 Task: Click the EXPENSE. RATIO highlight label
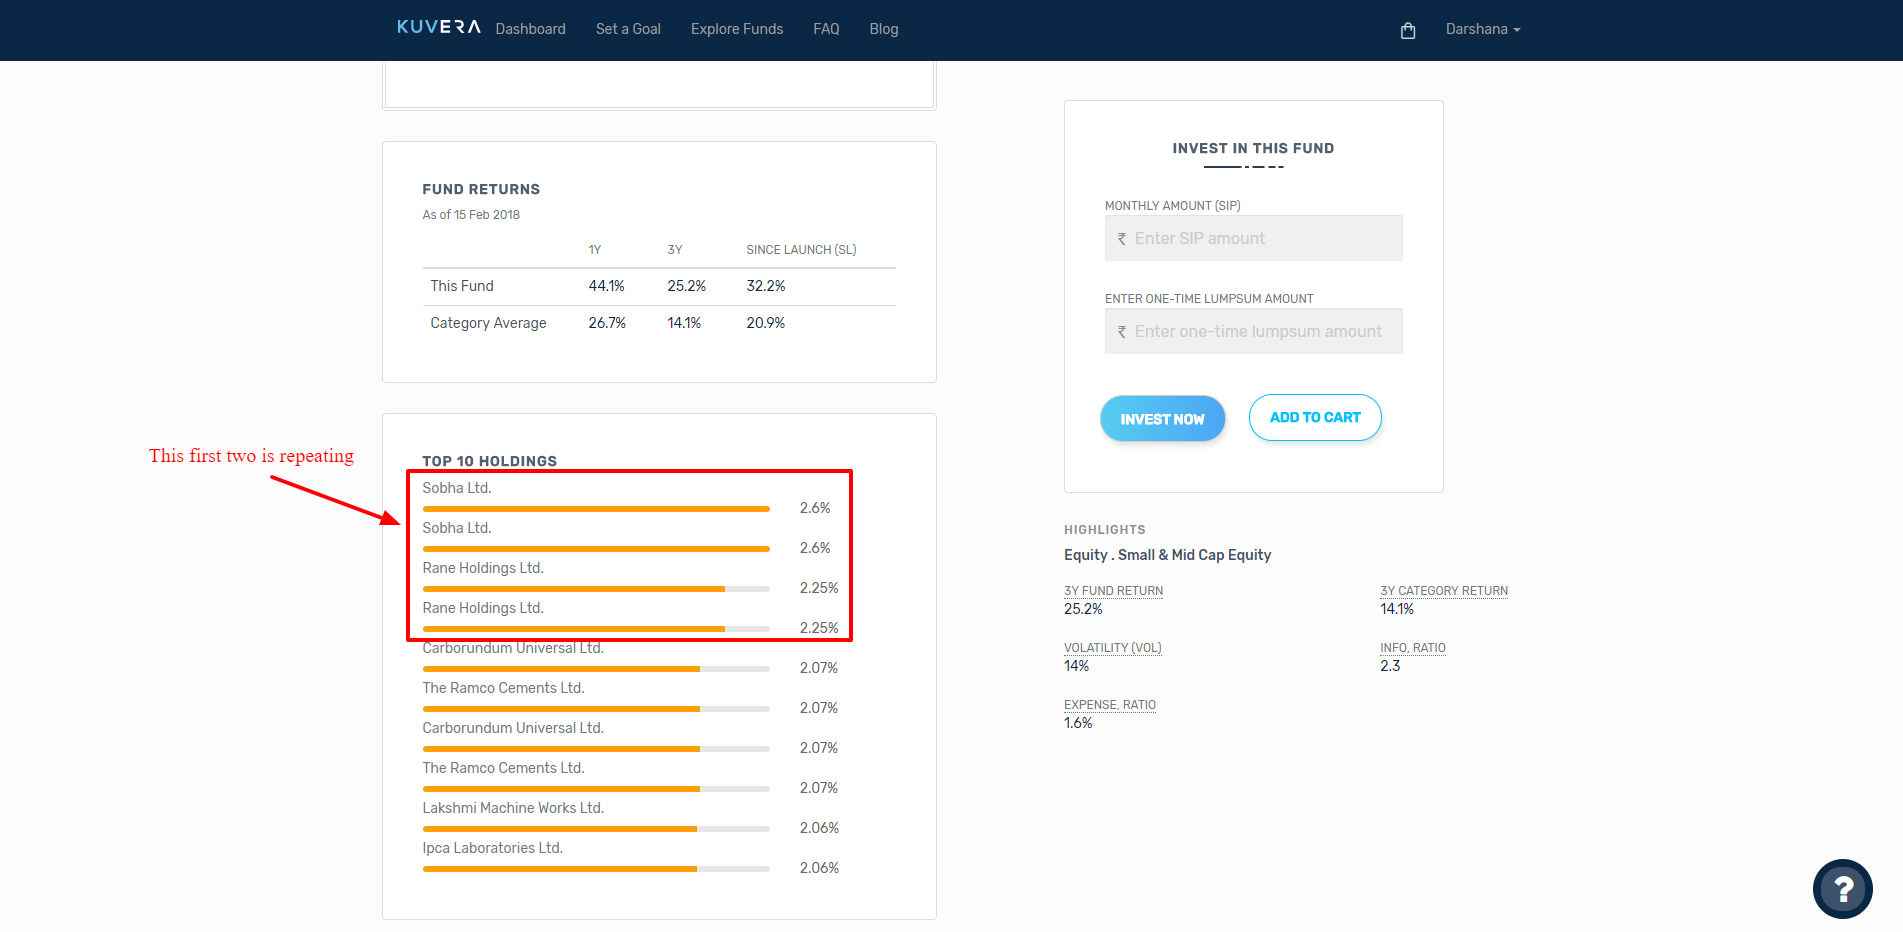(x=1109, y=705)
